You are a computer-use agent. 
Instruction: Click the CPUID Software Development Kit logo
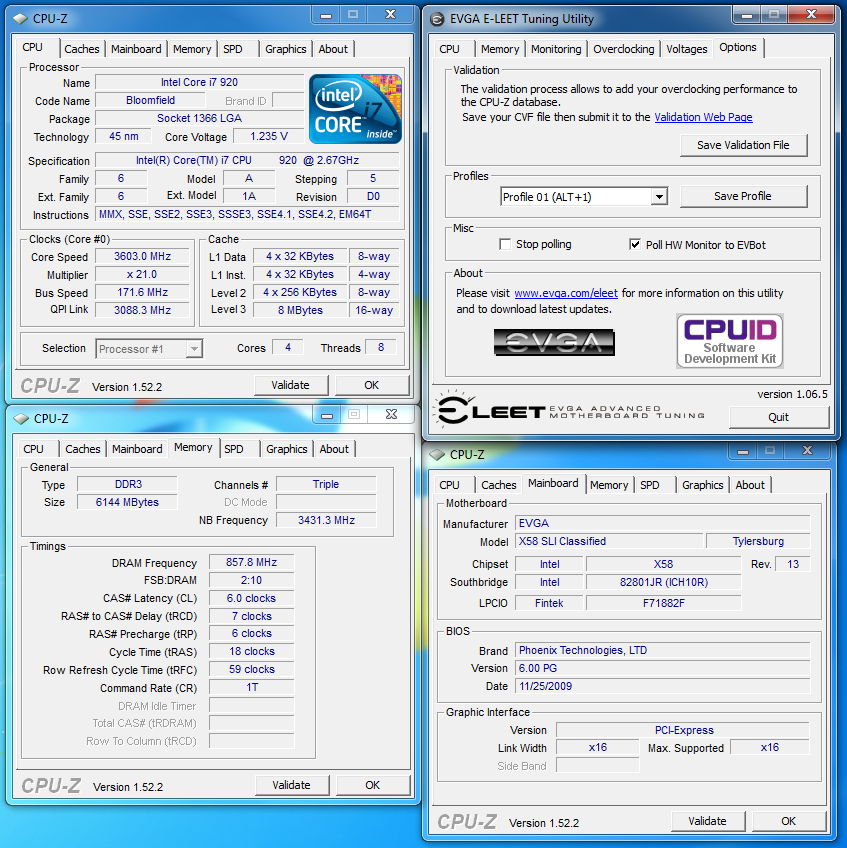click(729, 341)
